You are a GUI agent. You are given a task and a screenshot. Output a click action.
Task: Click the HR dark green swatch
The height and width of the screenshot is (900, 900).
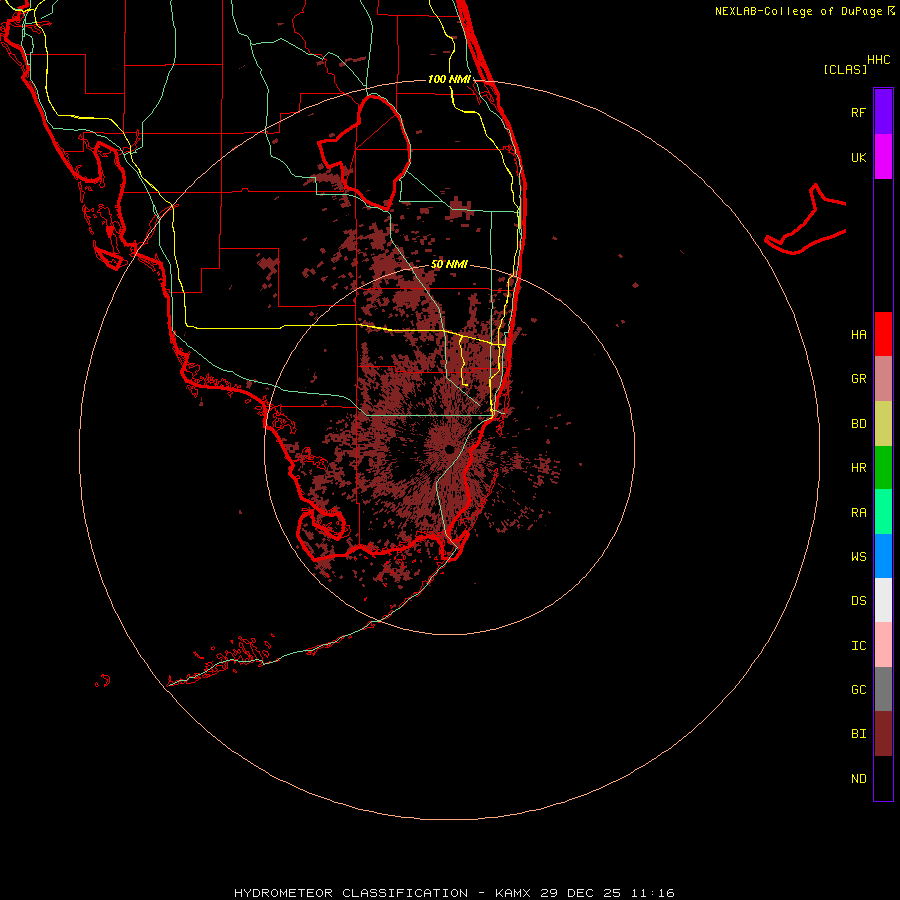(x=883, y=467)
